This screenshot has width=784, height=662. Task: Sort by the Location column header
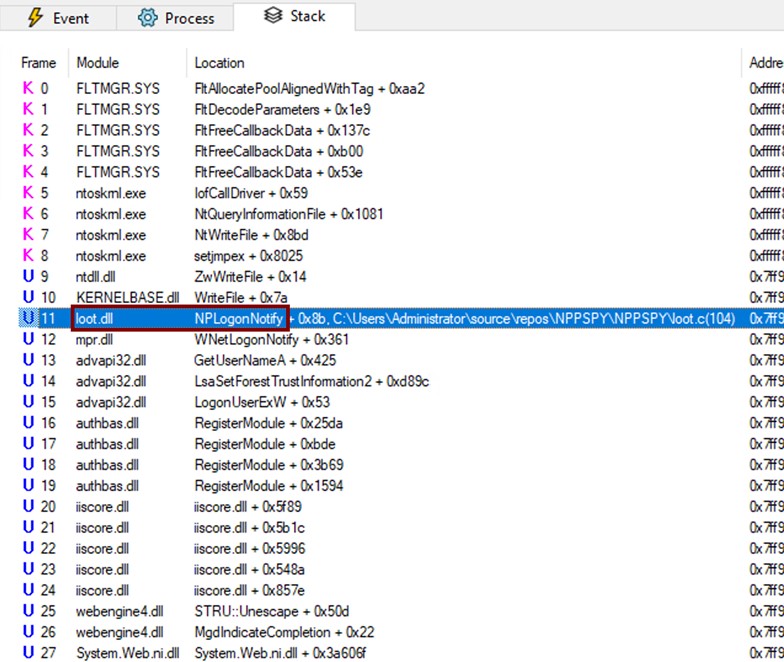pos(220,63)
